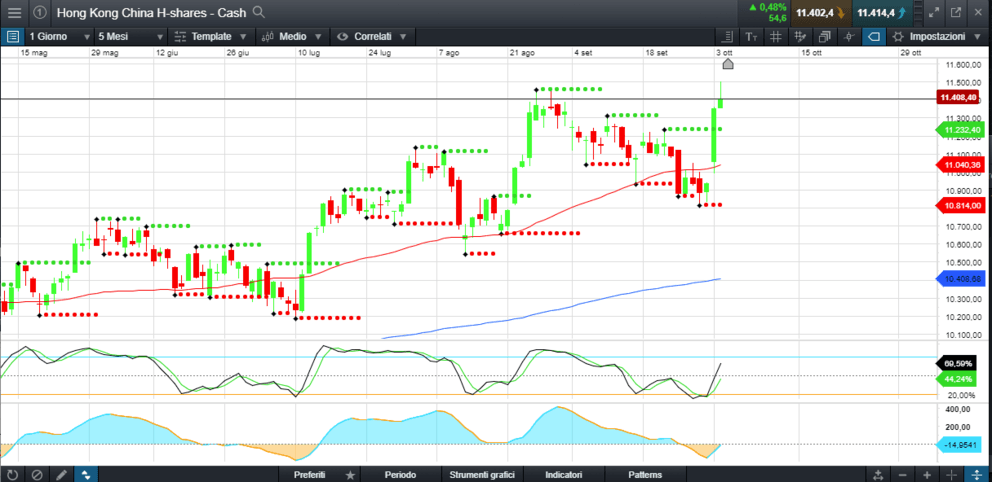Click the red 11.408,40 price label
Image resolution: width=992 pixels, height=482 pixels.
pos(960,97)
